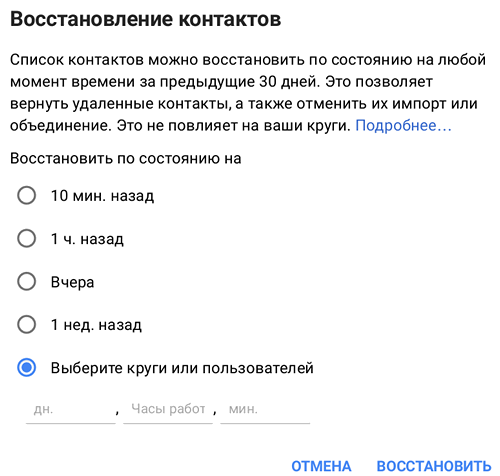500x476 pixels.
Task: Click the "1 ч. назад" label text
Action: point(87,239)
